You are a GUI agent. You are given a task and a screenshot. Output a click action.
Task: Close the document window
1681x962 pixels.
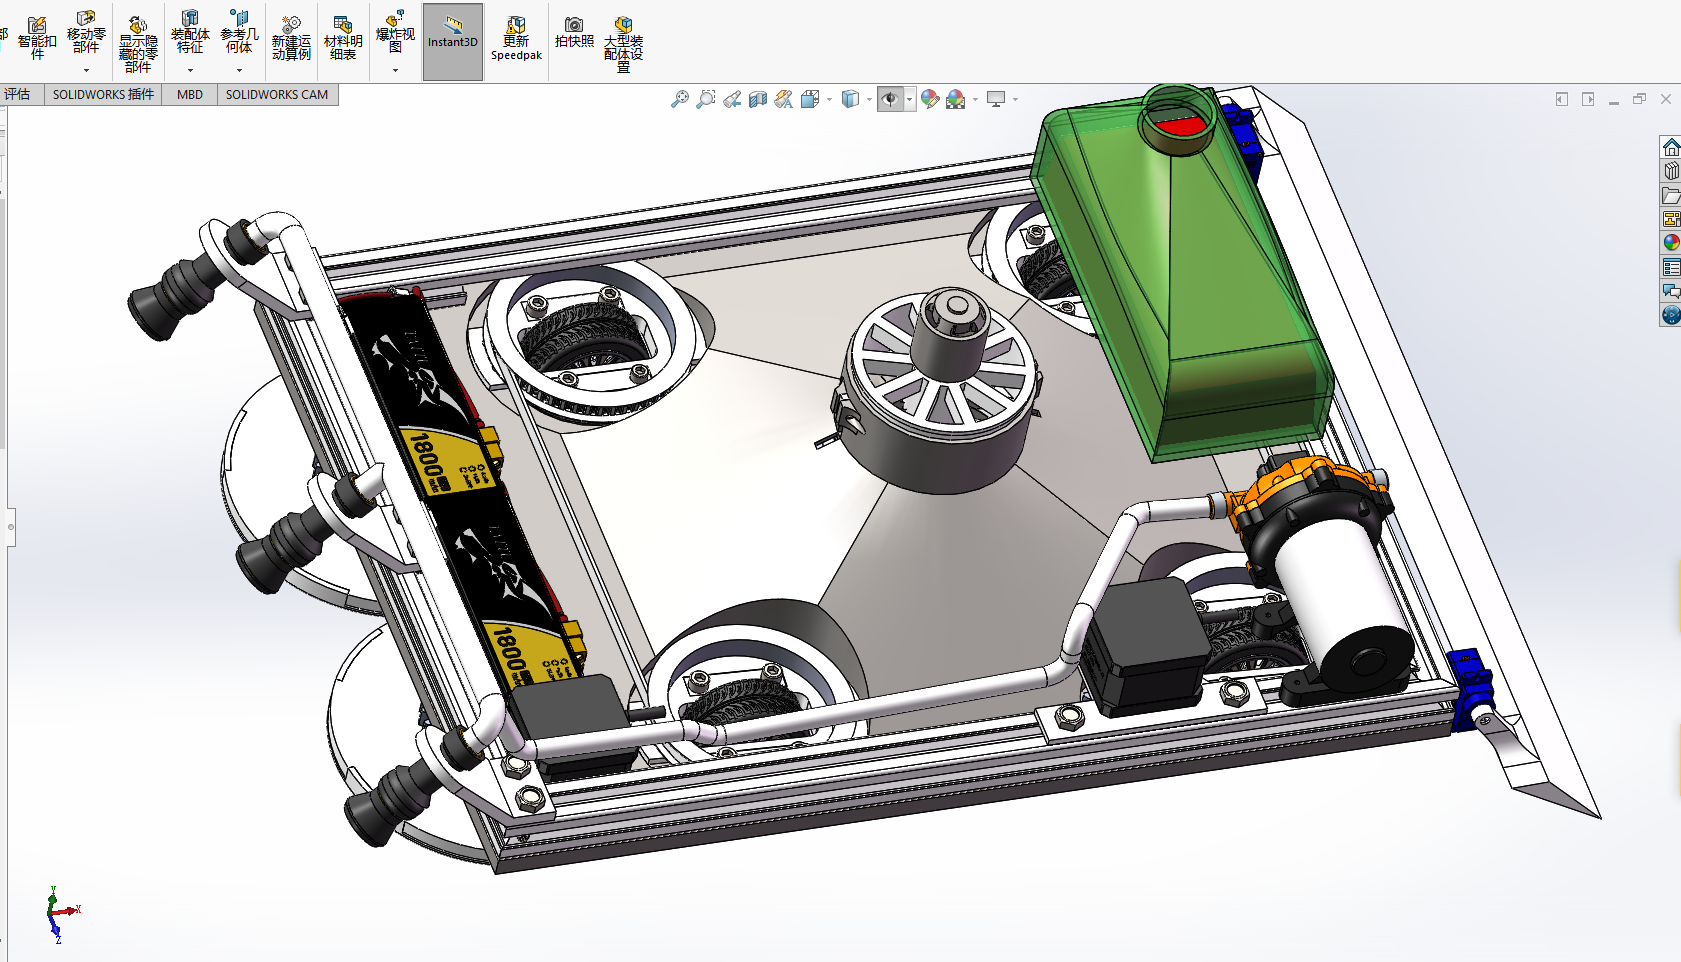(x=1666, y=99)
